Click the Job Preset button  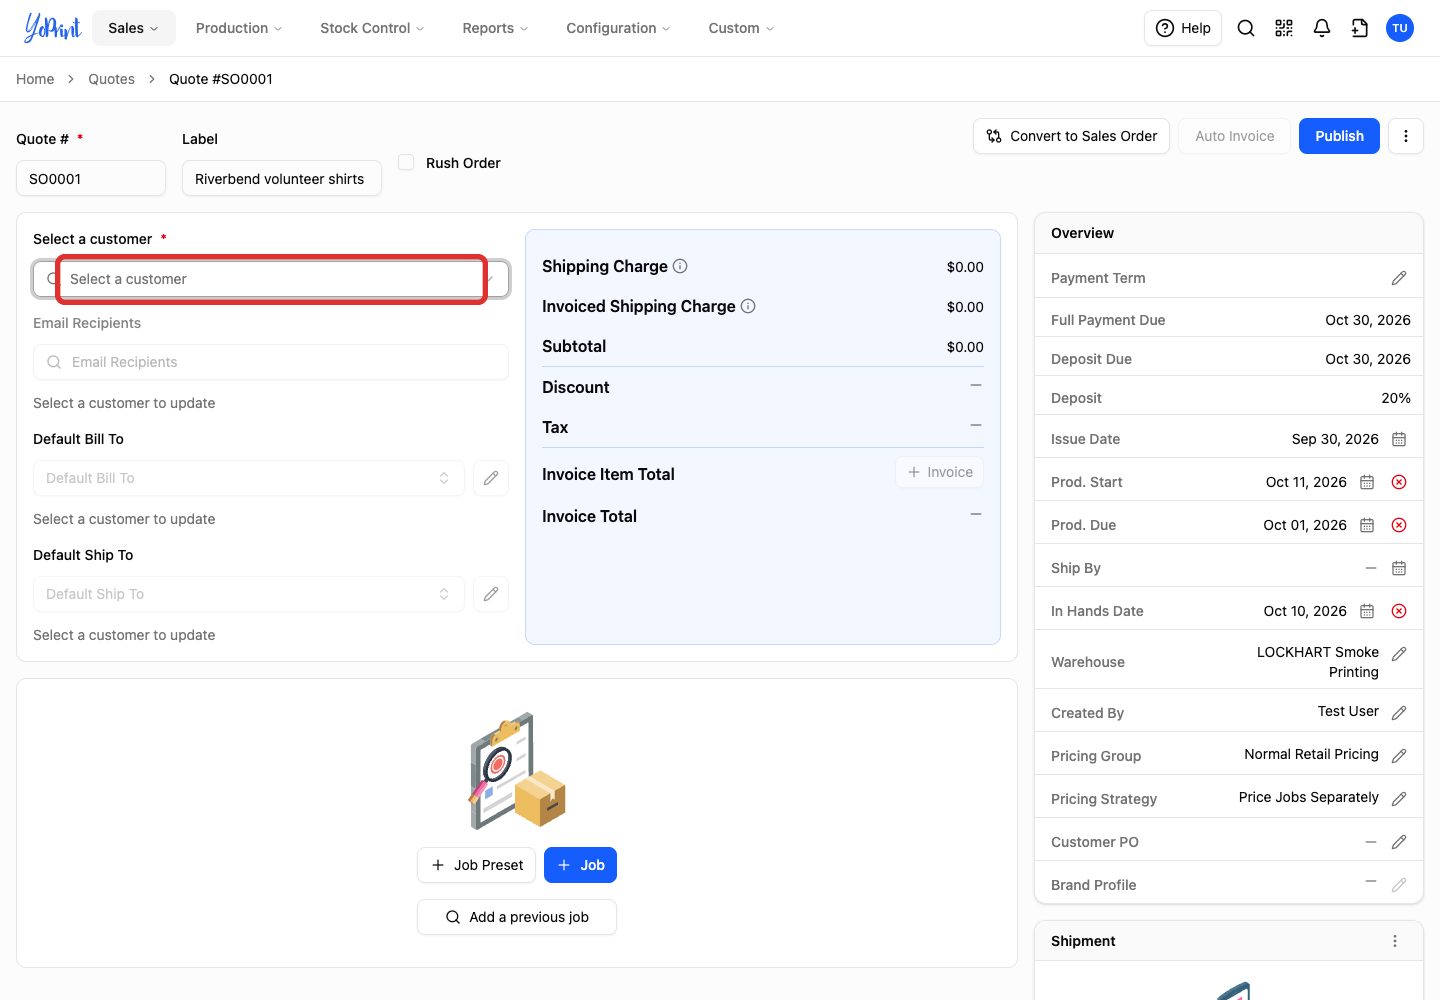[x=476, y=865]
